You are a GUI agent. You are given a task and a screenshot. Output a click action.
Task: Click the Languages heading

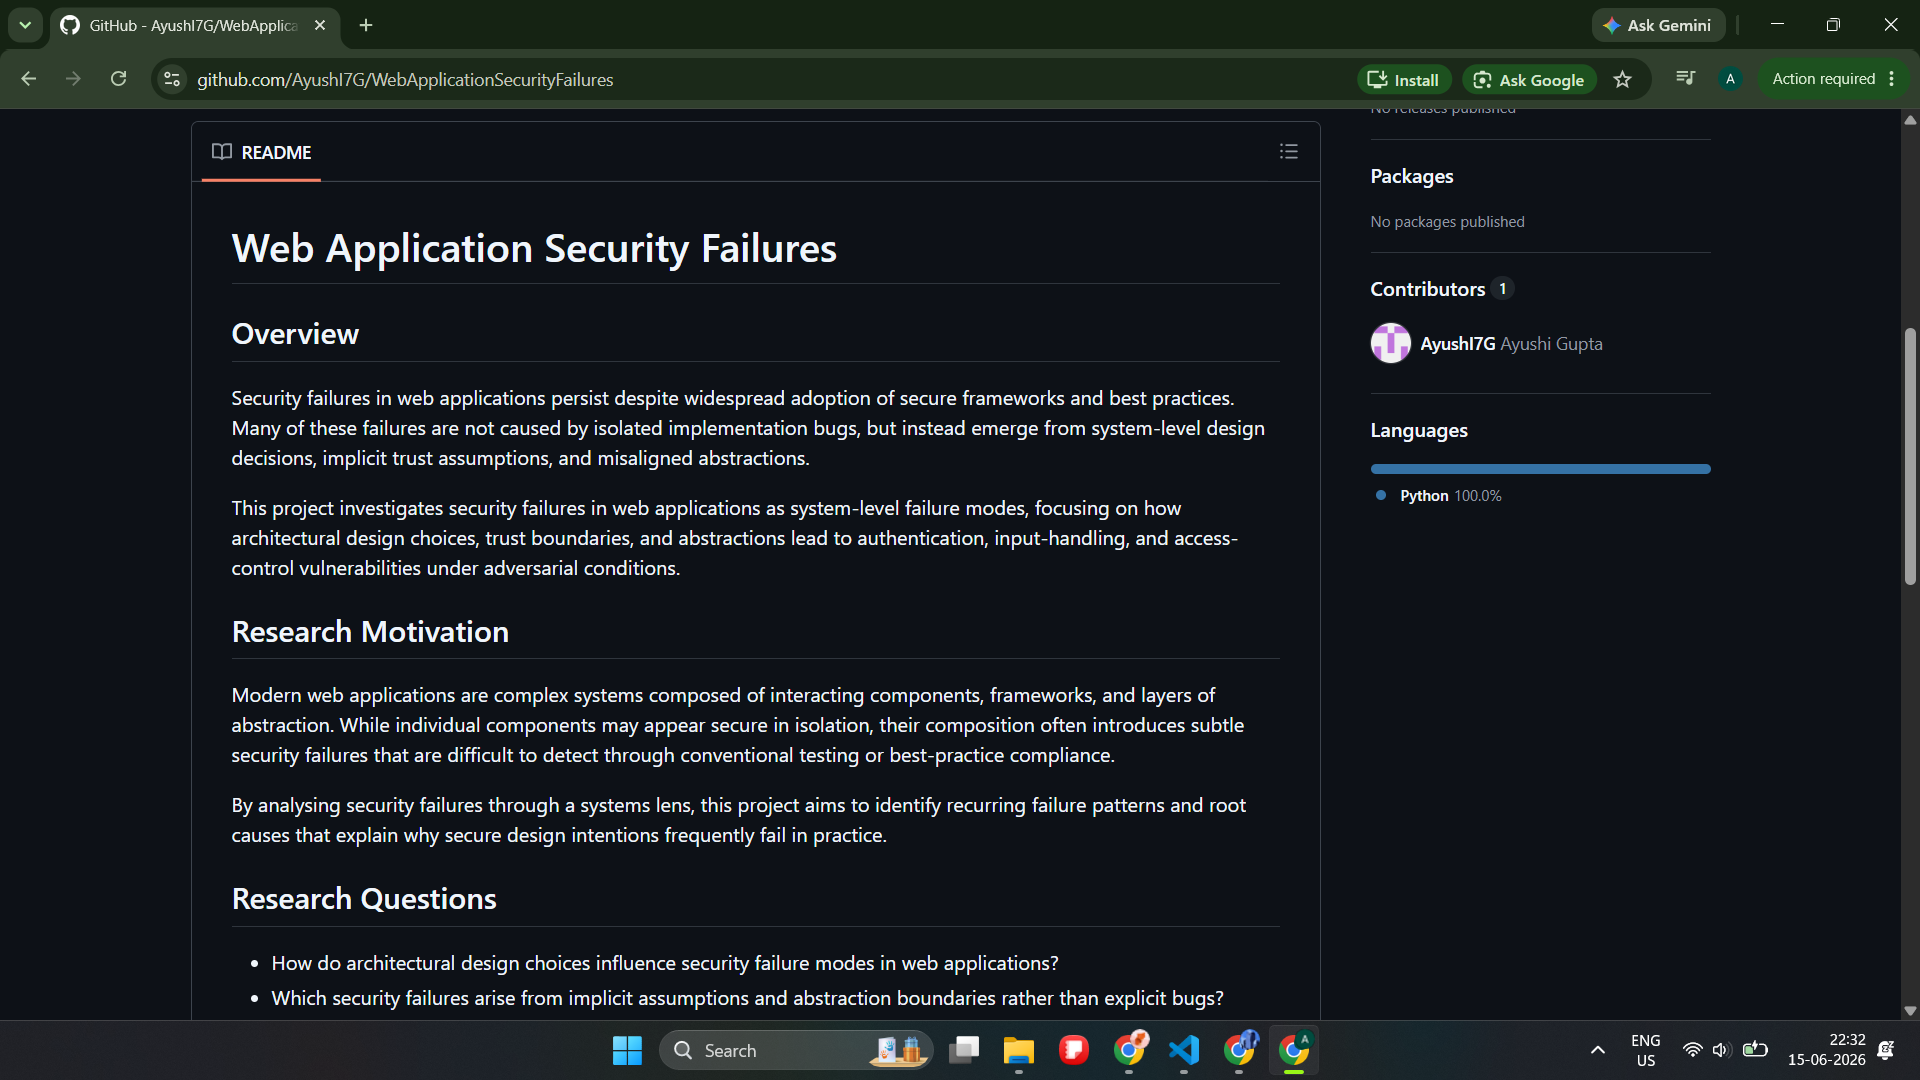[x=1419, y=431]
